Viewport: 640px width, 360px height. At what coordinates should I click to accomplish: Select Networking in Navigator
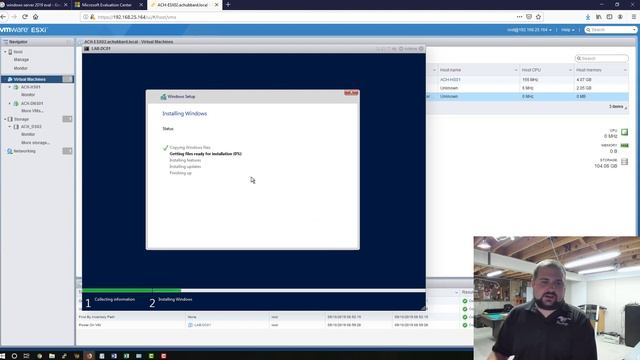(x=24, y=151)
